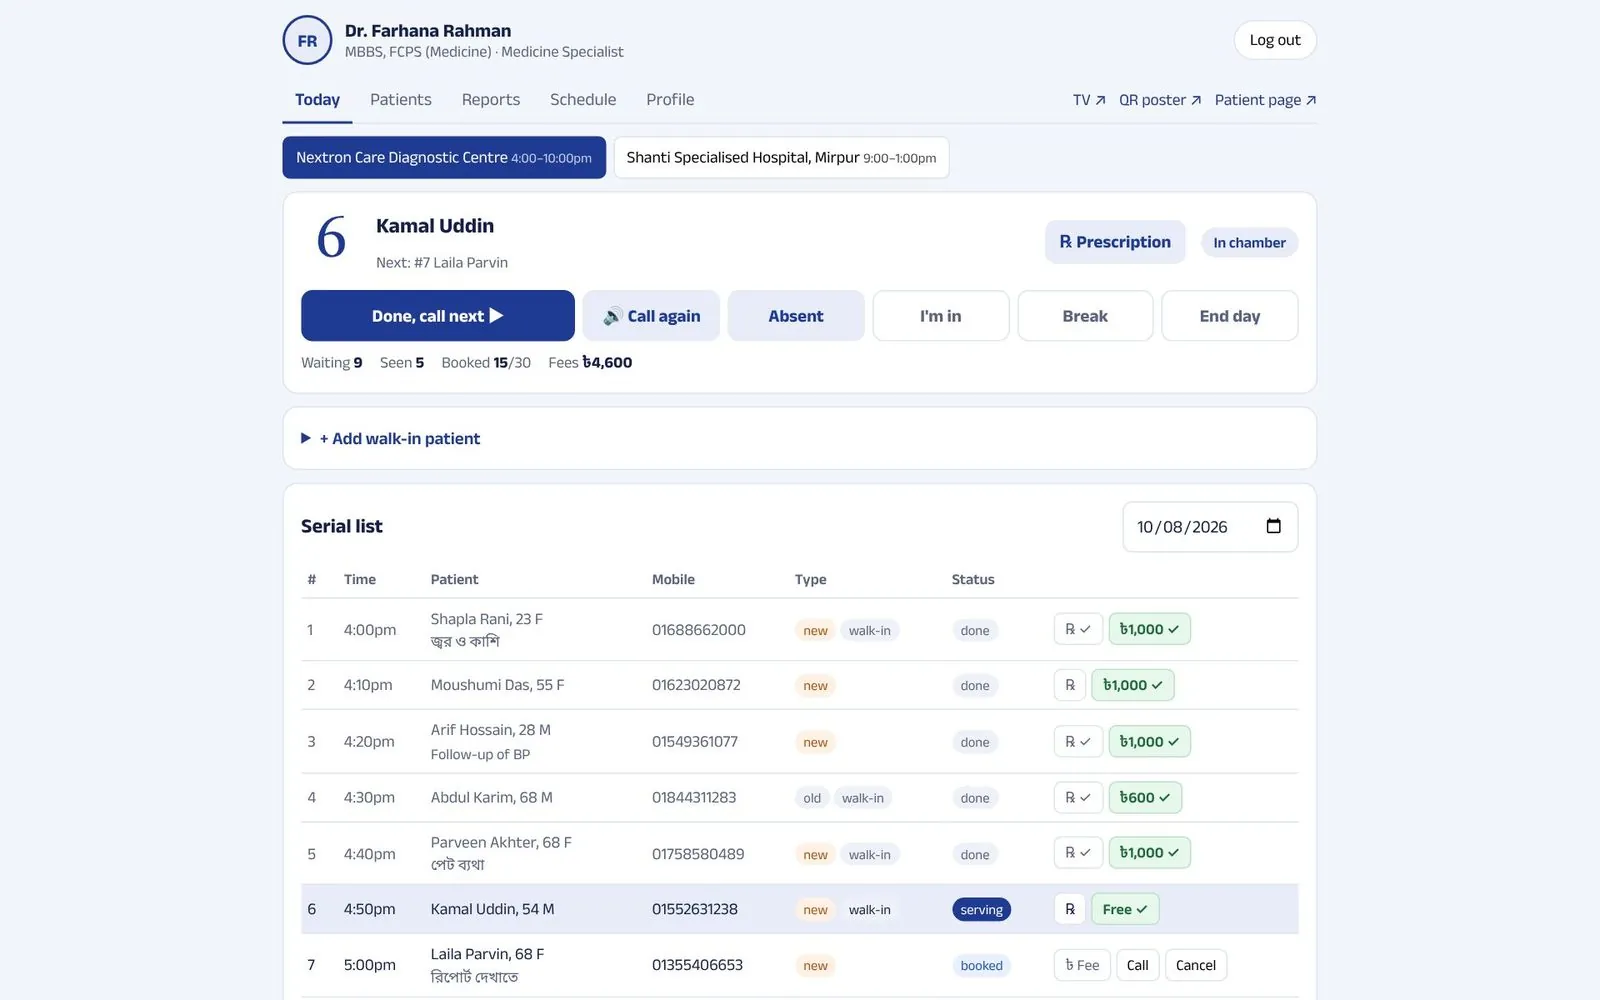Cancel Laila Parvin's booking
The width and height of the screenshot is (1600, 1000).
(x=1196, y=965)
